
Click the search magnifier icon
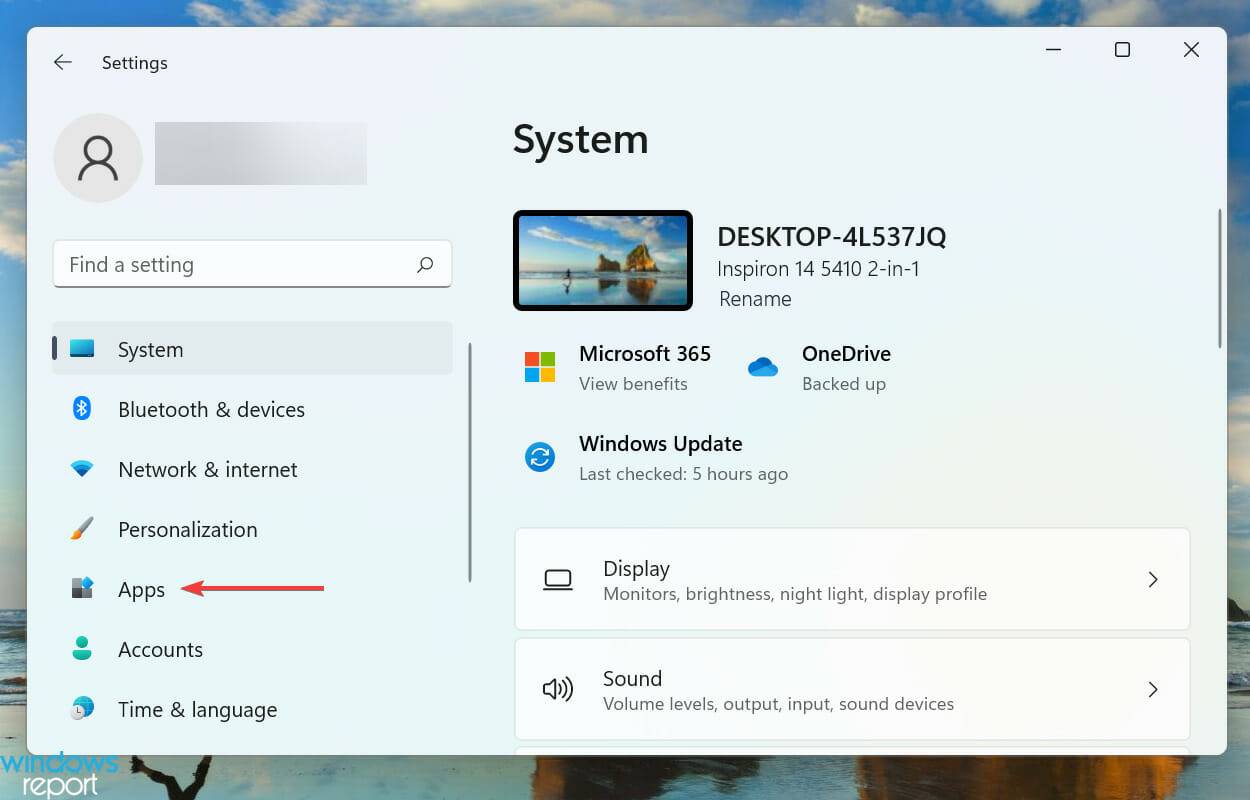(425, 264)
